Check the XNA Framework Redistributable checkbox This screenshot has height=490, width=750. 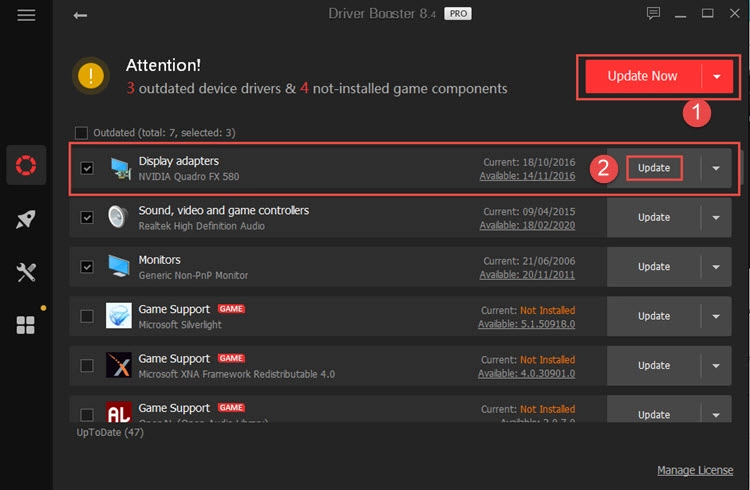click(x=87, y=366)
